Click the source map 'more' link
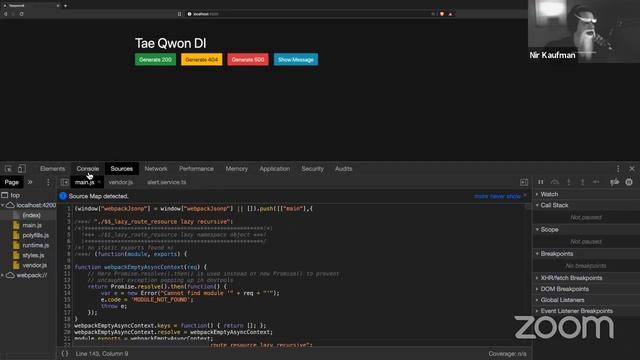 click(x=481, y=196)
